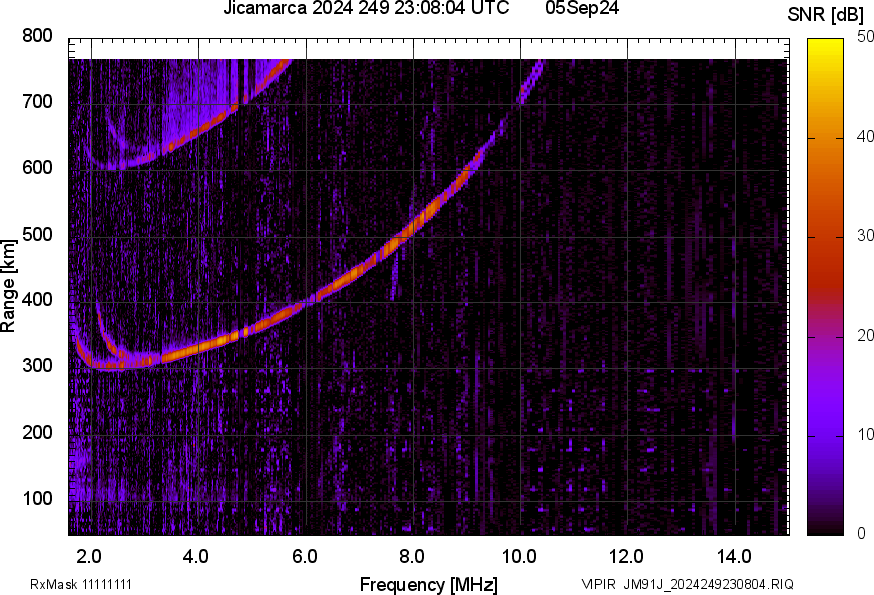Click the colorbar tick label '10'
The height and width of the screenshot is (595, 874).
point(865,434)
